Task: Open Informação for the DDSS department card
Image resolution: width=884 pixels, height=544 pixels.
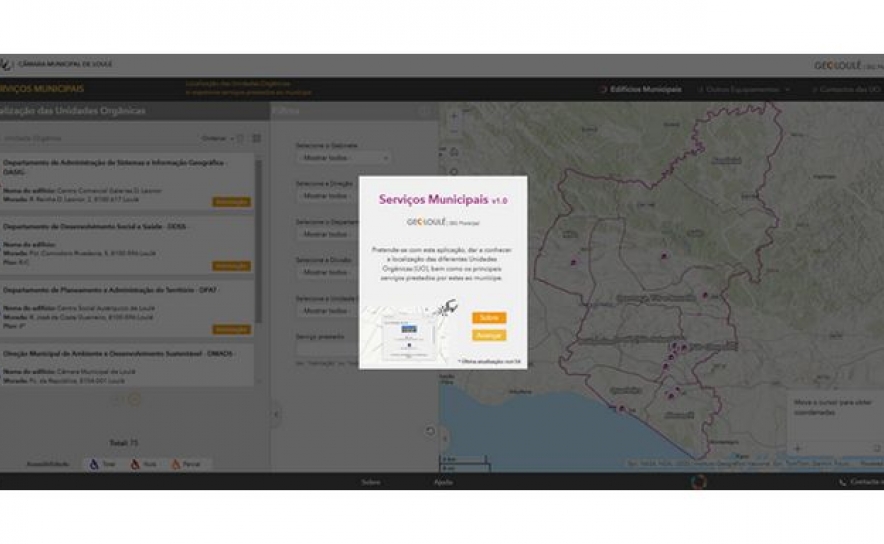Action: (232, 266)
